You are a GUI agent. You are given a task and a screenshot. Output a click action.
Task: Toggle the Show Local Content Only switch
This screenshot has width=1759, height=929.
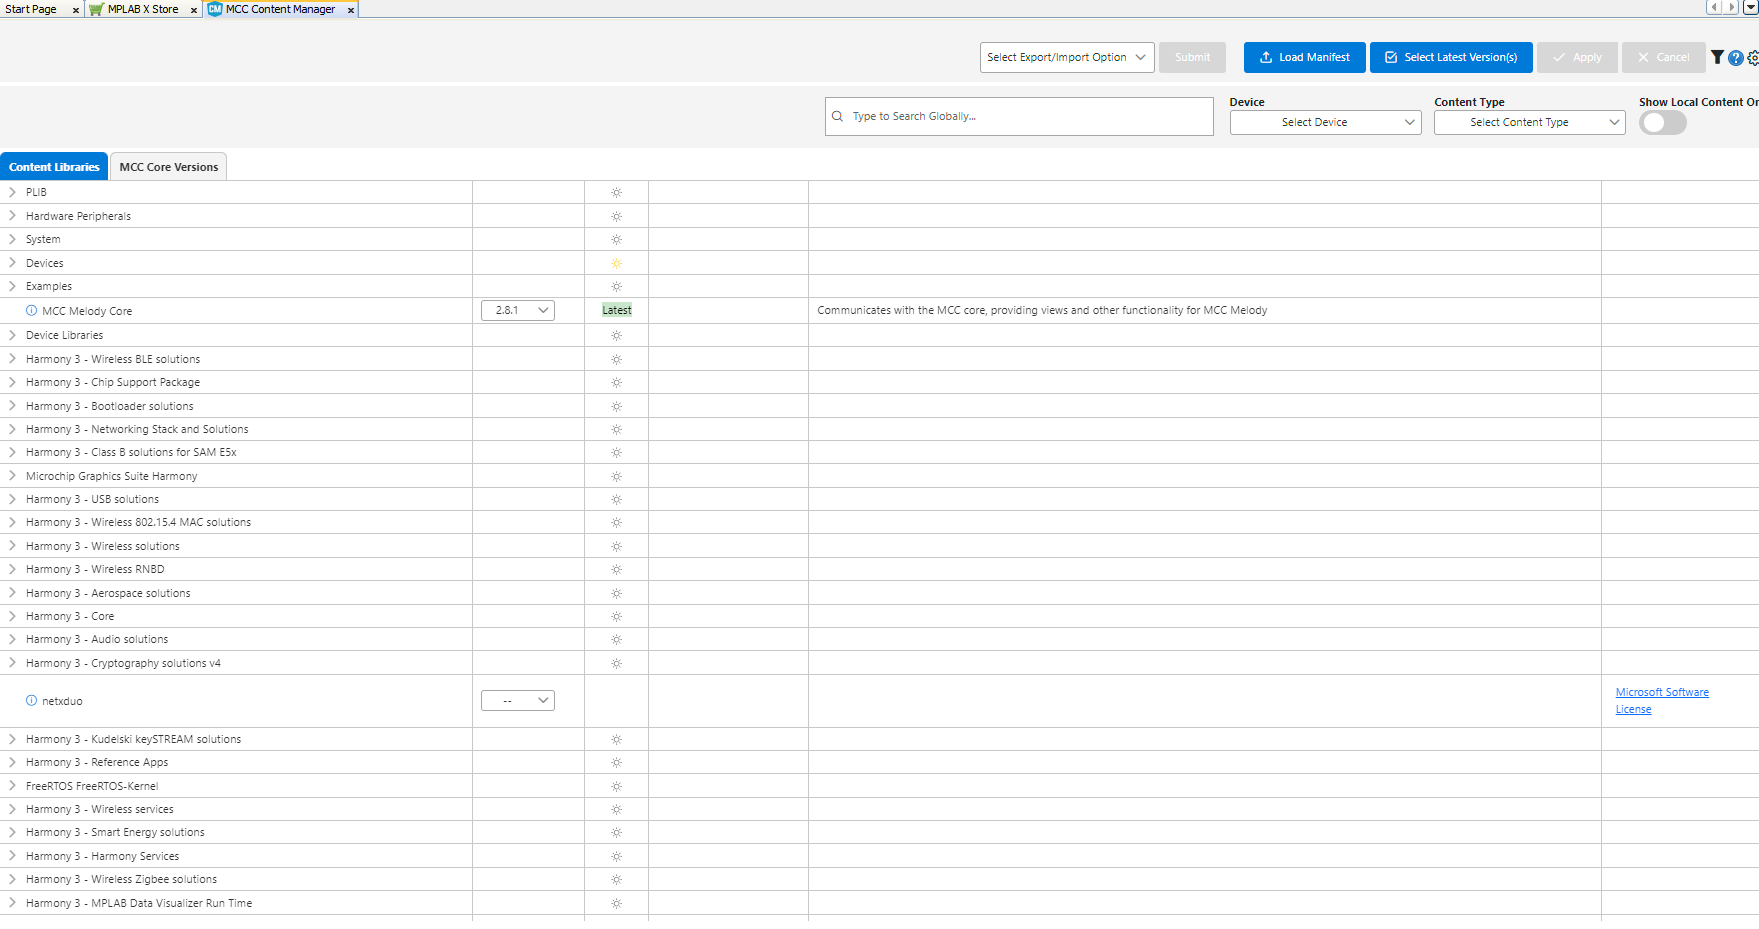(1663, 122)
